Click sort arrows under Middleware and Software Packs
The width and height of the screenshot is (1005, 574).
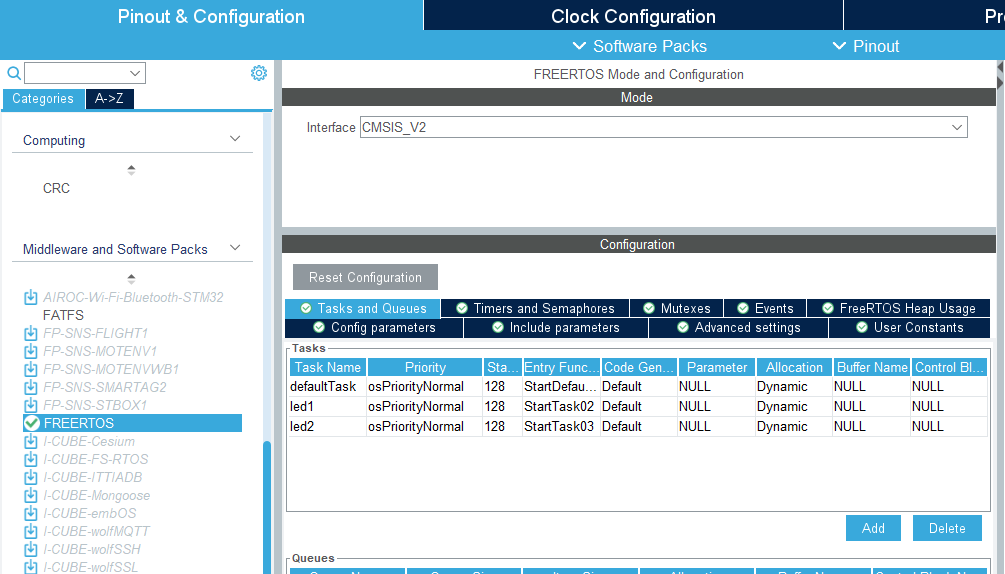(131, 279)
